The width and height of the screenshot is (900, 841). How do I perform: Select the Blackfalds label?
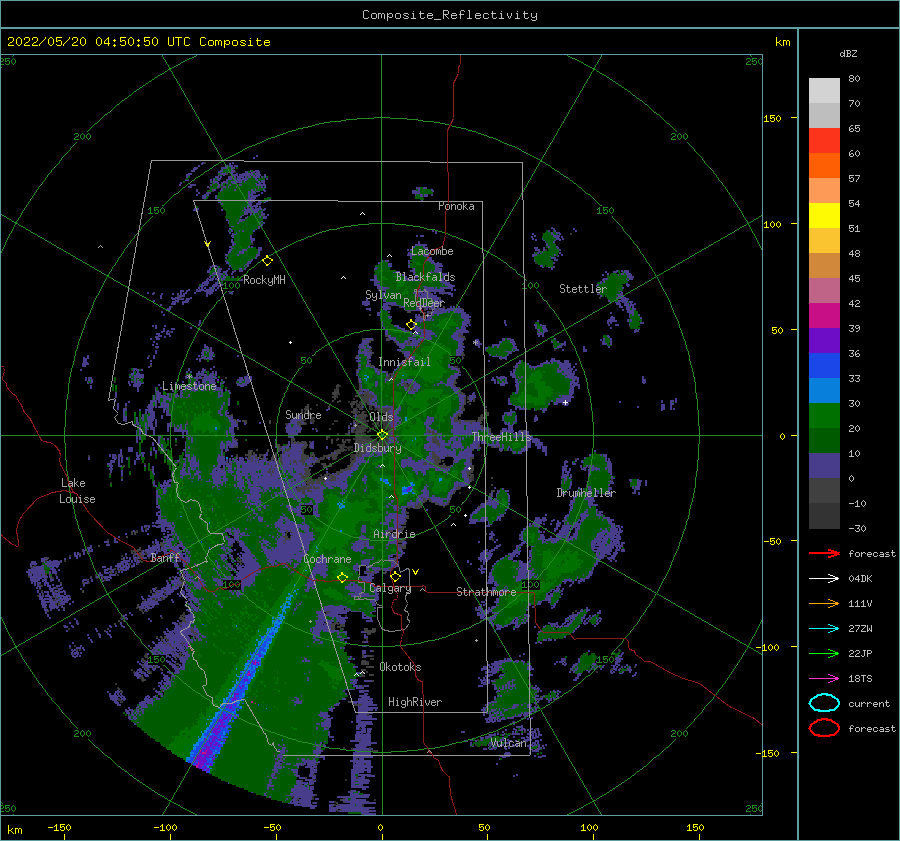425,277
